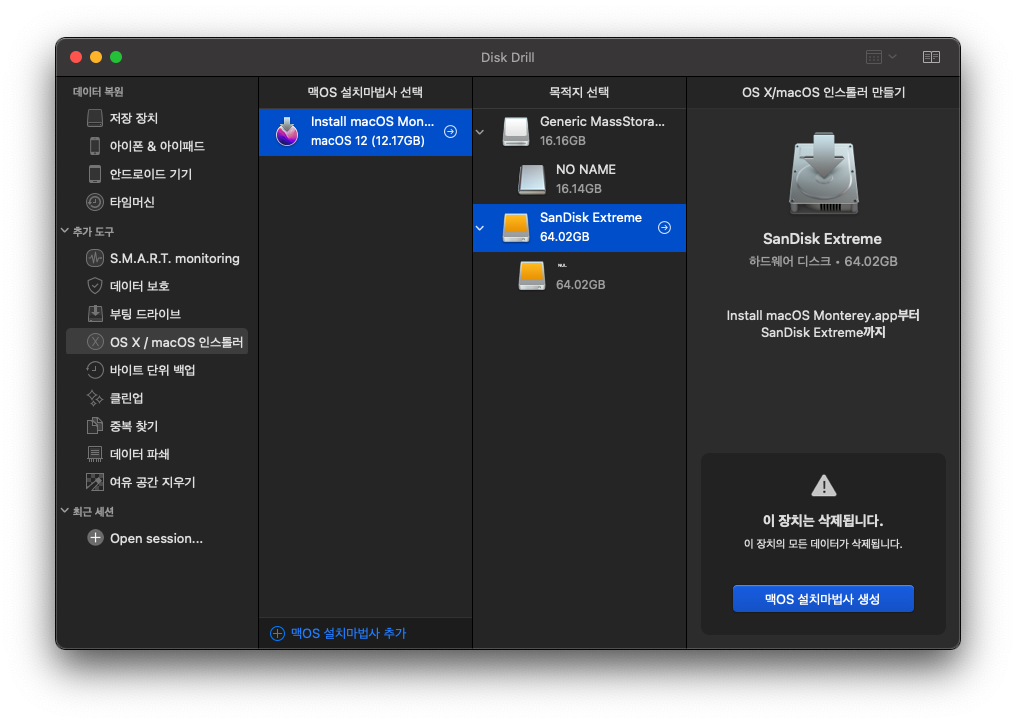The image size is (1016, 723).
Task: Click the 16.16GB size label
Action: [562, 141]
